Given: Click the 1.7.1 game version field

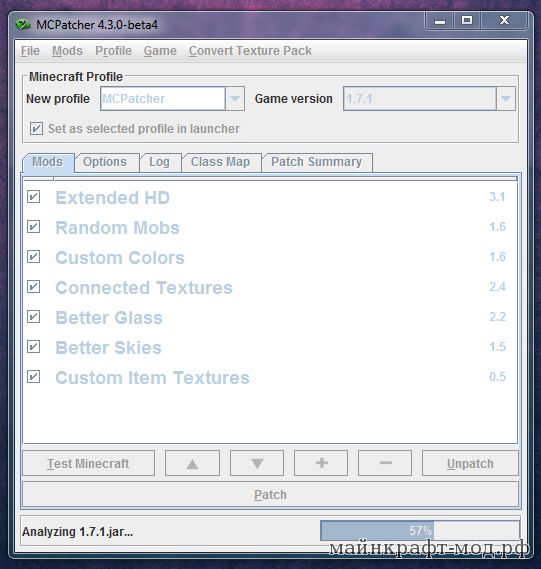Looking at the screenshot, I should [x=420, y=98].
